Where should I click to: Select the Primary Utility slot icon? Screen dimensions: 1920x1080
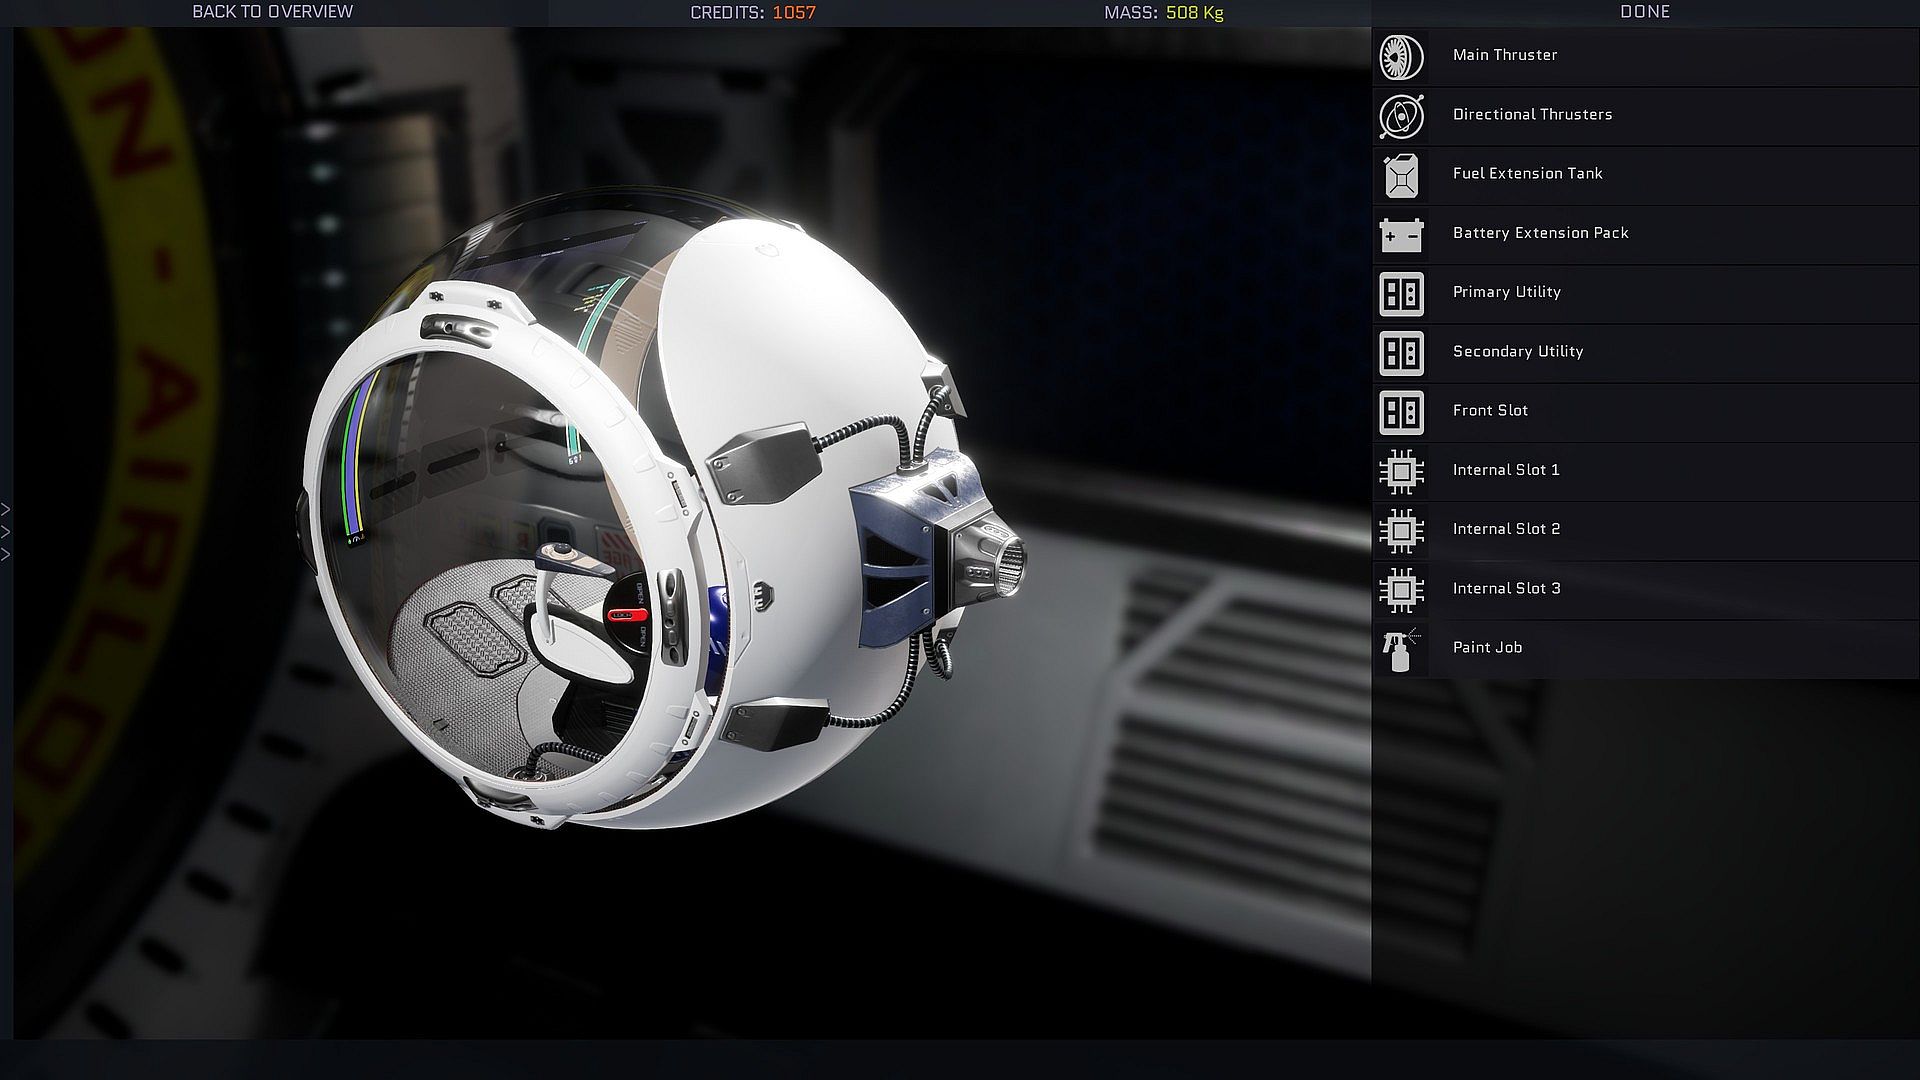click(x=1401, y=295)
